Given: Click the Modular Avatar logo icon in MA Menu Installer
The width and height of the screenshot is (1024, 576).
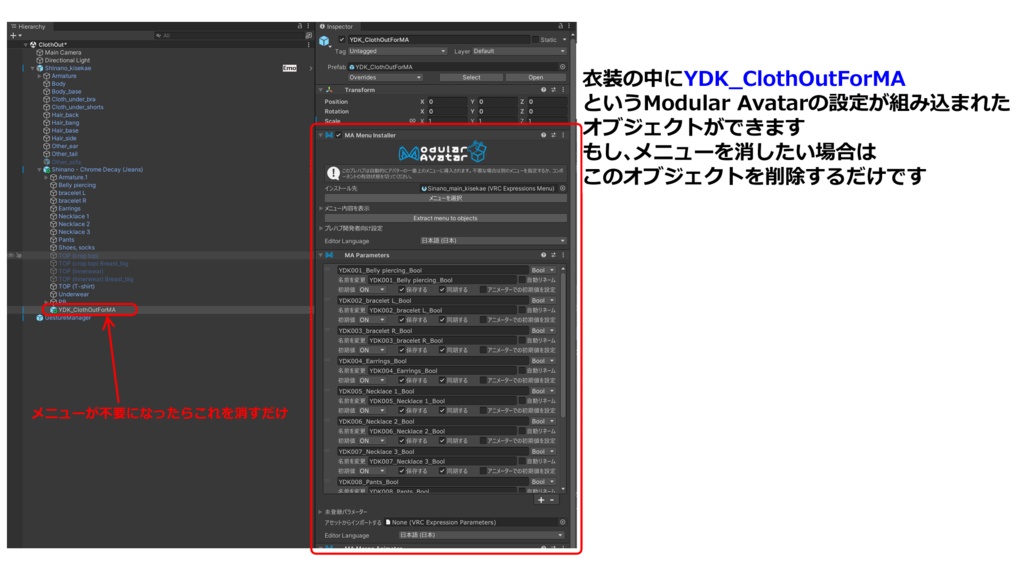Looking at the screenshot, I should [x=442, y=151].
